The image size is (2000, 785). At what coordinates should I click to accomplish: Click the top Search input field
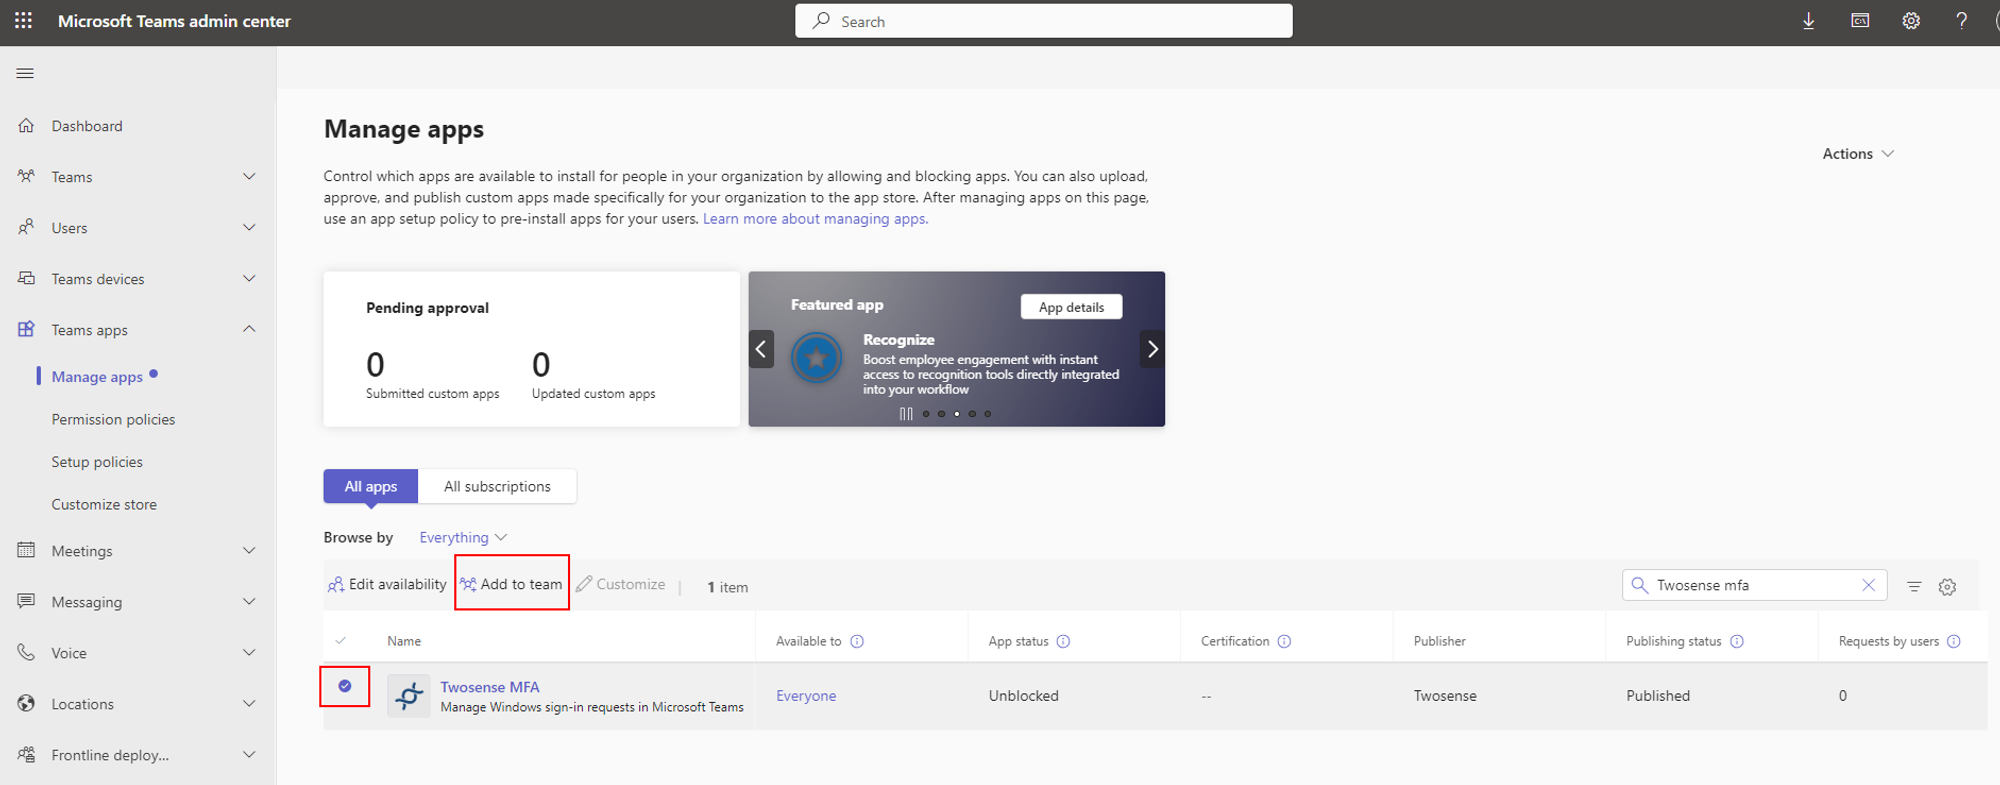click(1043, 21)
